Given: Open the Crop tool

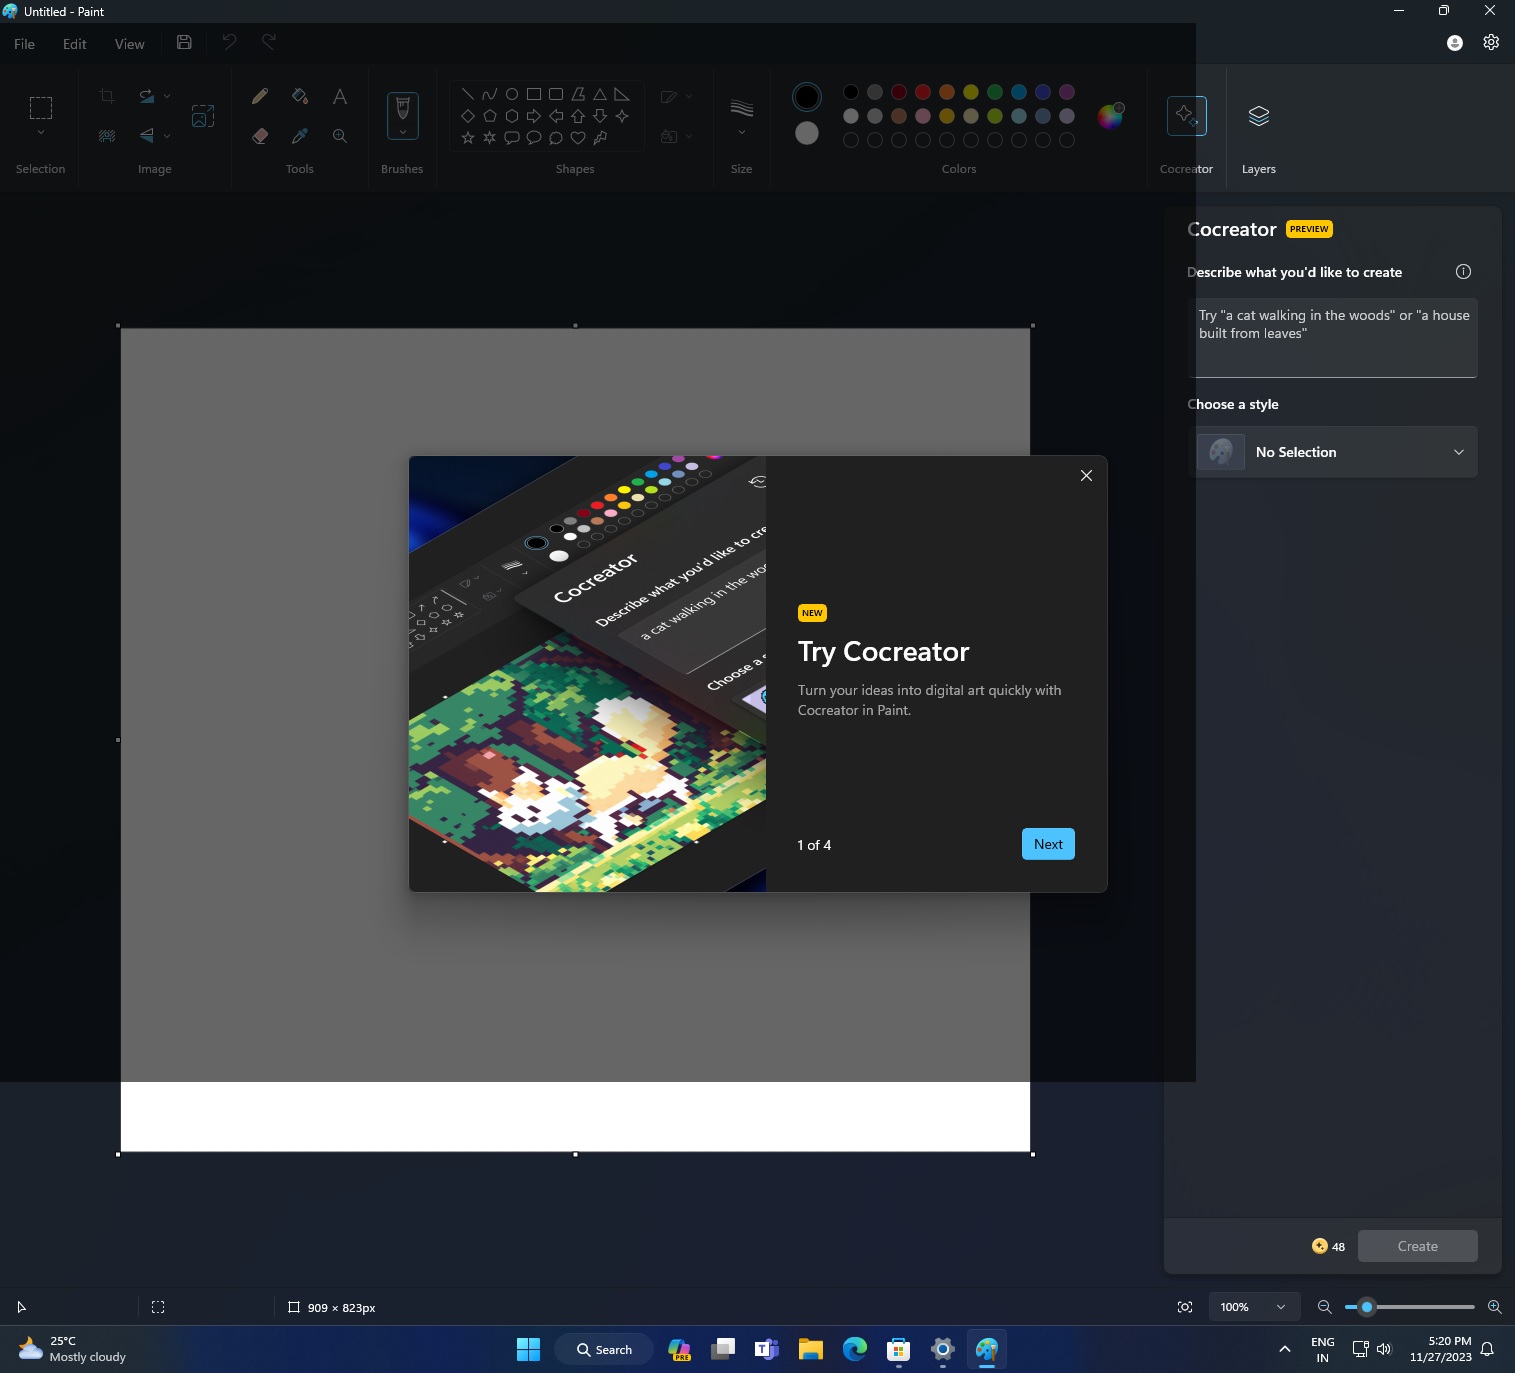Looking at the screenshot, I should click(x=106, y=95).
